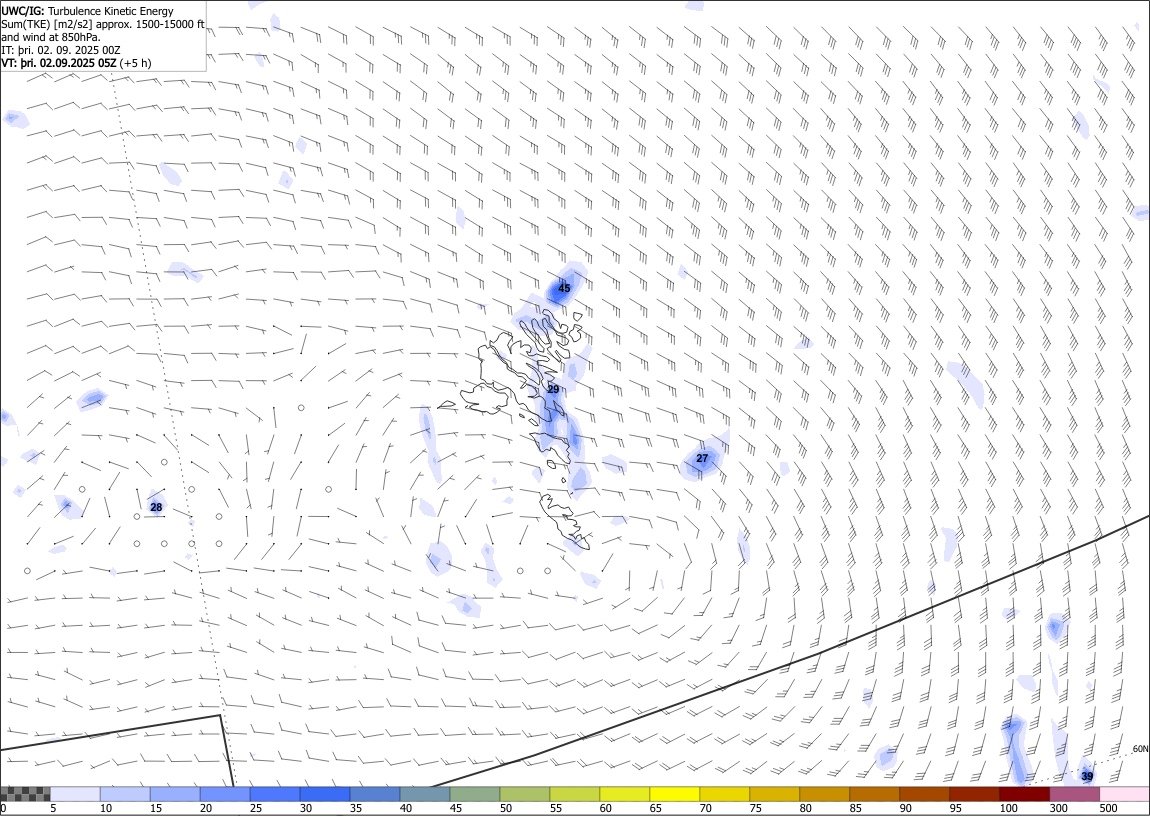Select the 25–30 blue legend swatch
The height and width of the screenshot is (816, 1150).
point(275,794)
